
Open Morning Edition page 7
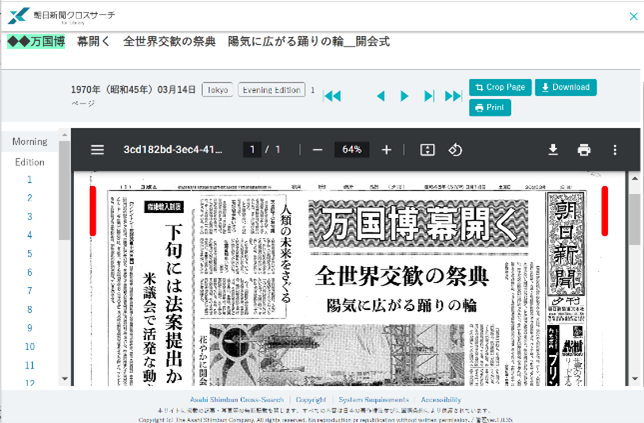(30, 291)
